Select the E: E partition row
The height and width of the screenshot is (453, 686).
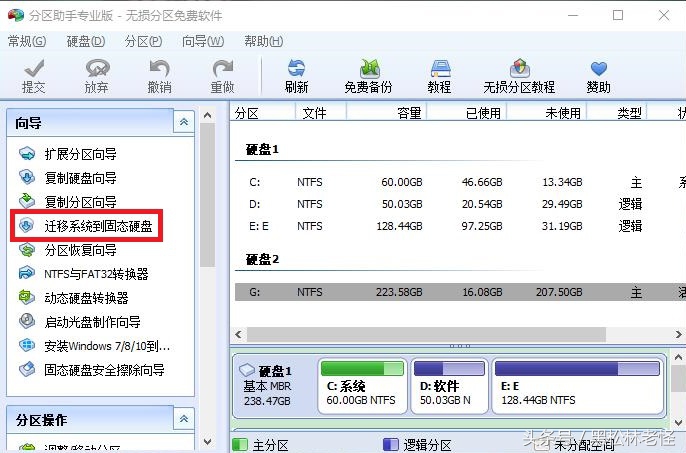(x=460, y=226)
